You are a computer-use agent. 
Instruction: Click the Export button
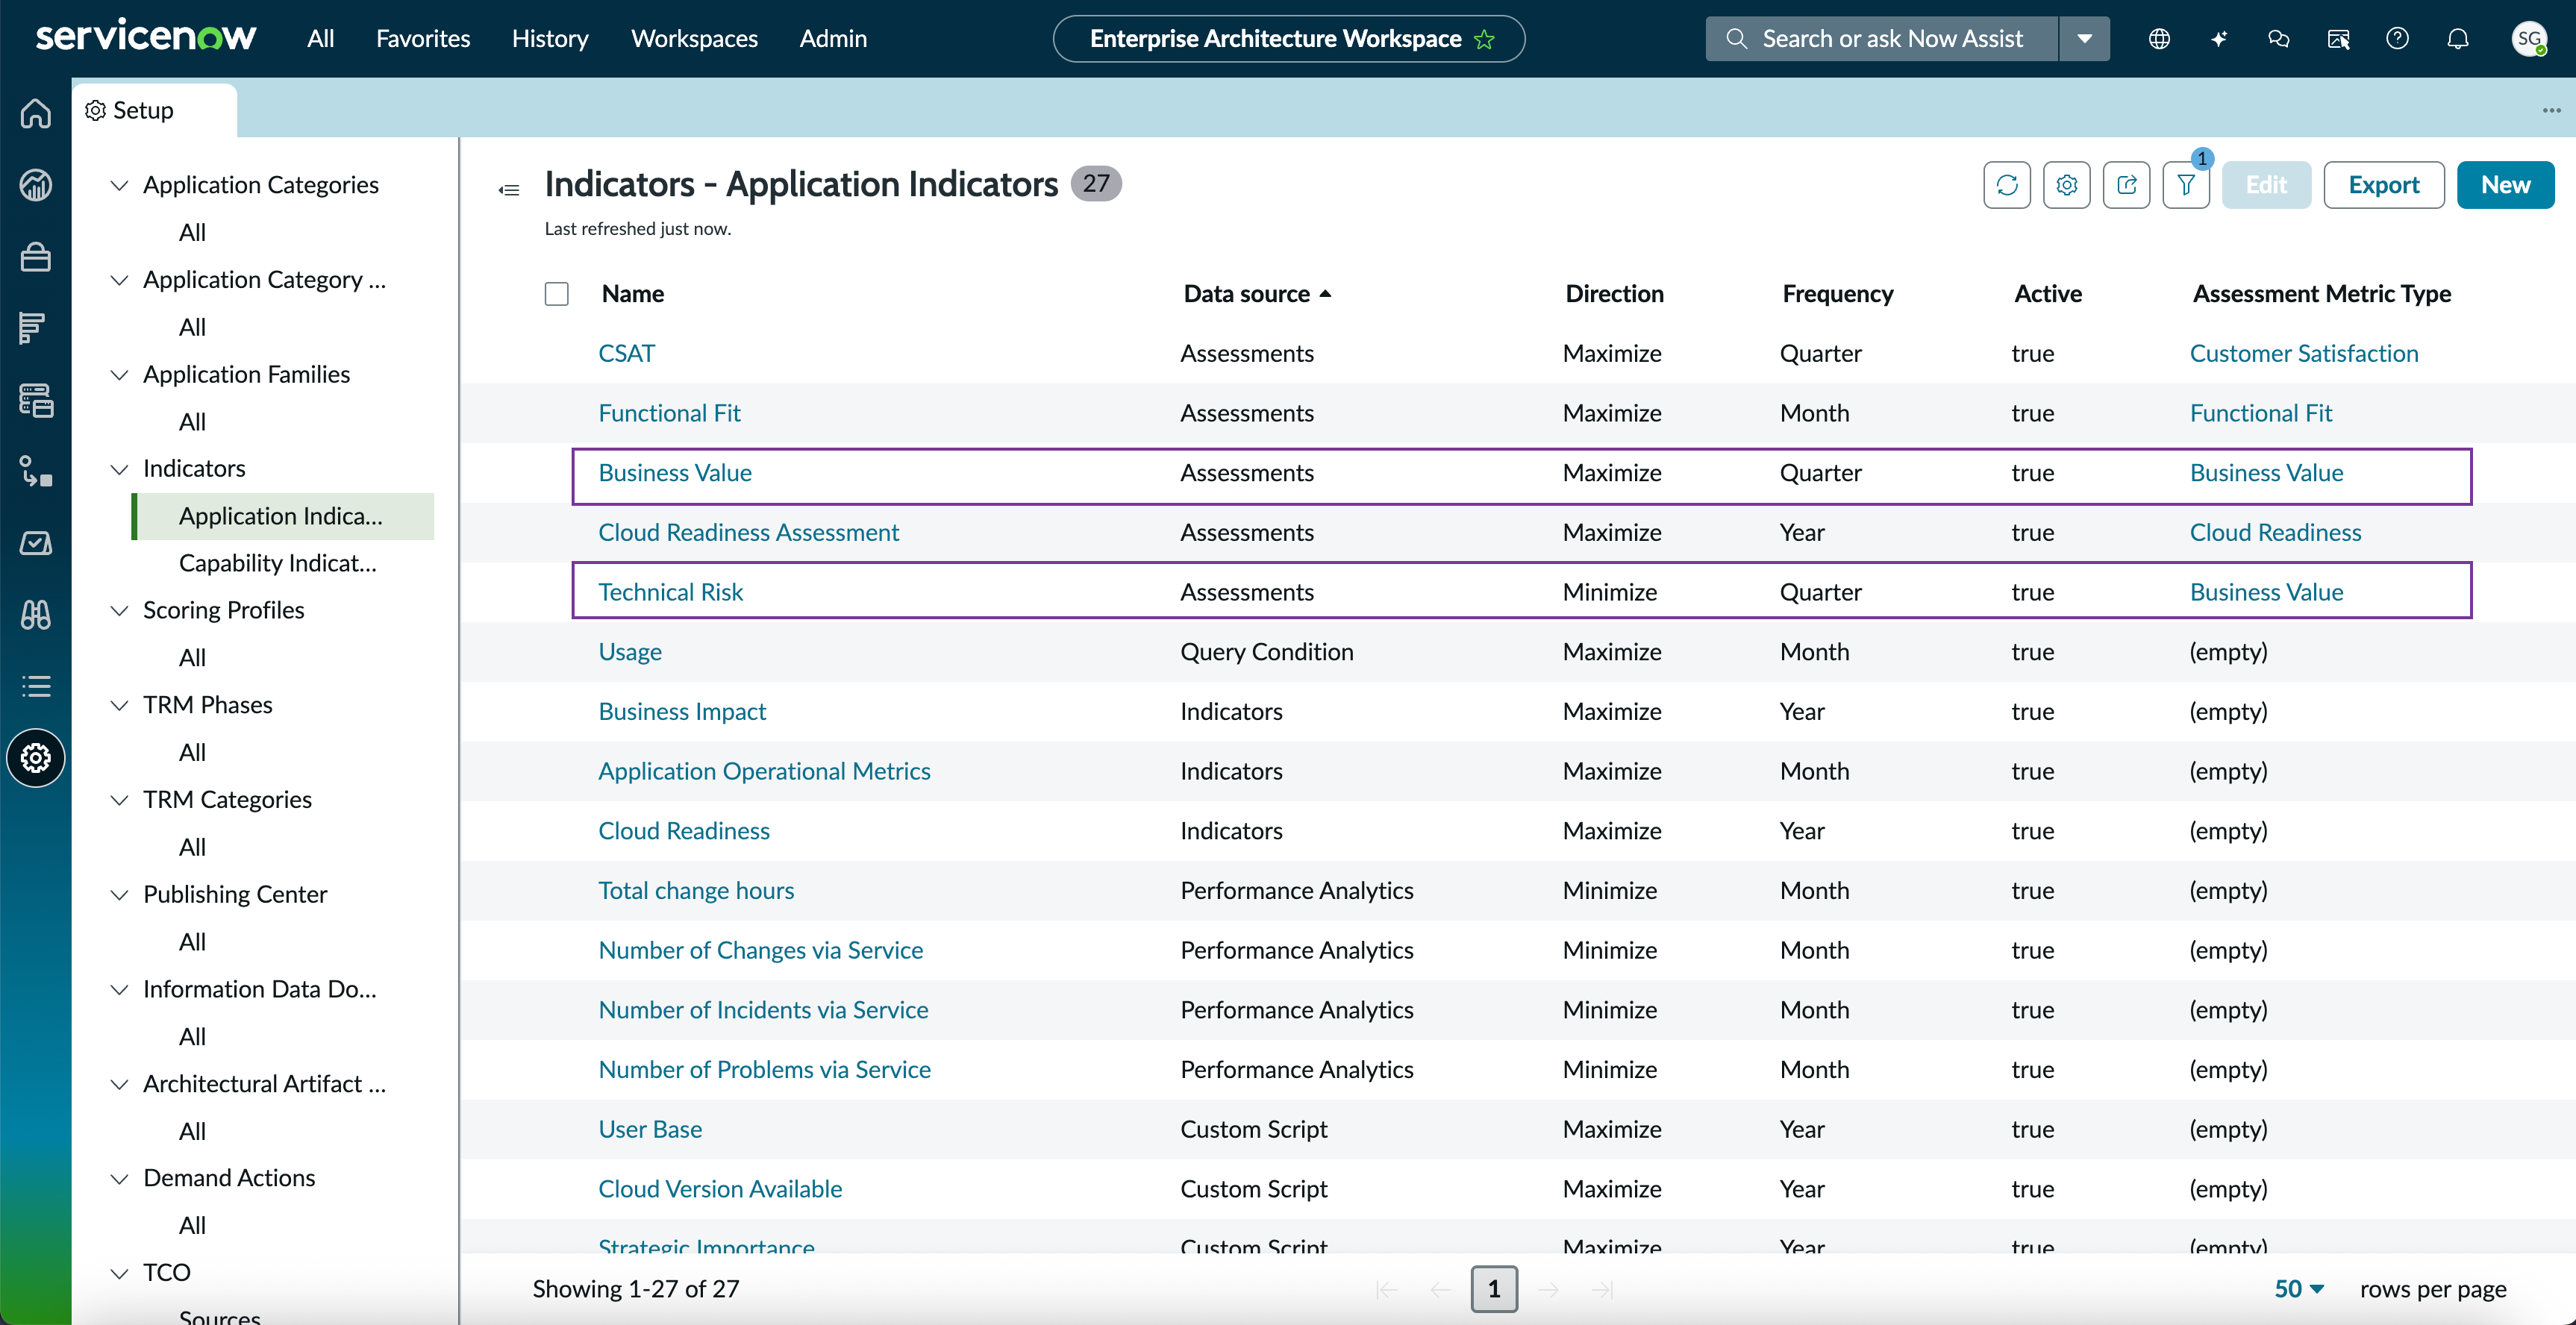pos(2384,185)
